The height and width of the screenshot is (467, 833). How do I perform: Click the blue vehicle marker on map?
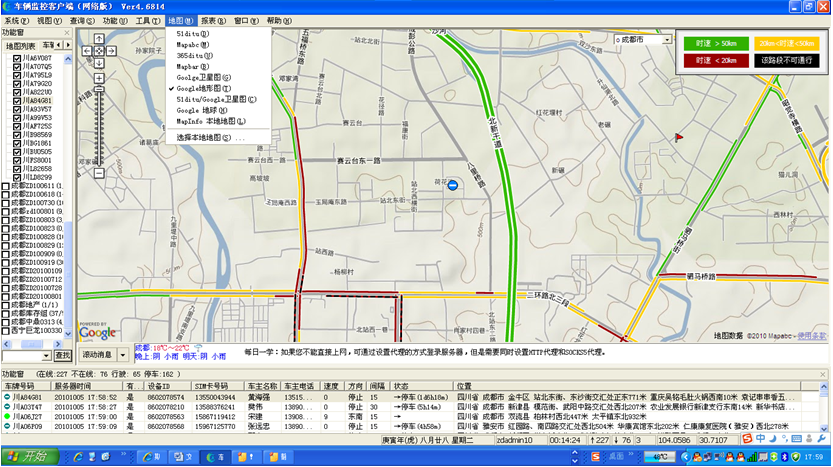pyautogui.click(x=453, y=185)
